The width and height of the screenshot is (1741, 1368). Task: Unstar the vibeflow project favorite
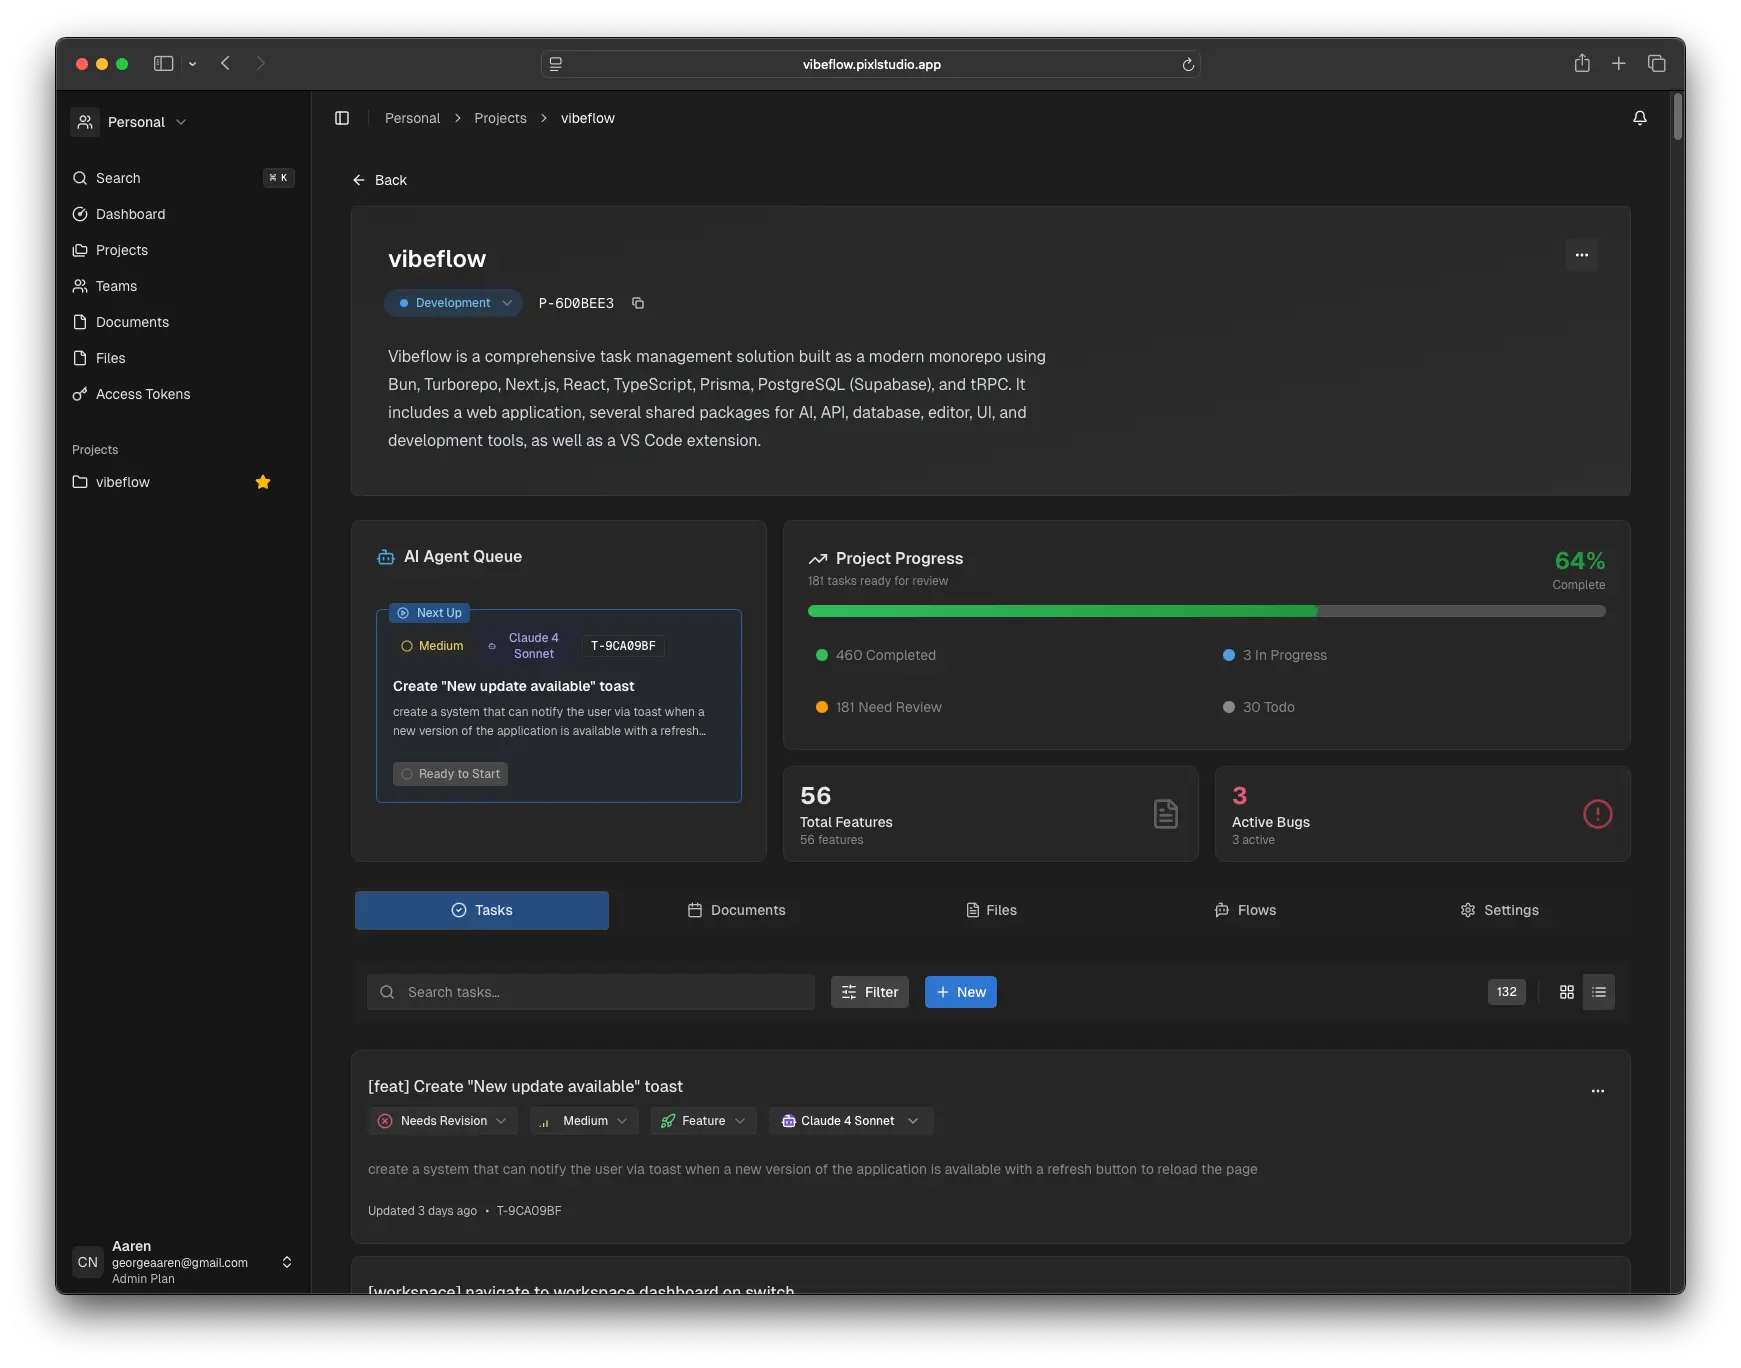(263, 482)
